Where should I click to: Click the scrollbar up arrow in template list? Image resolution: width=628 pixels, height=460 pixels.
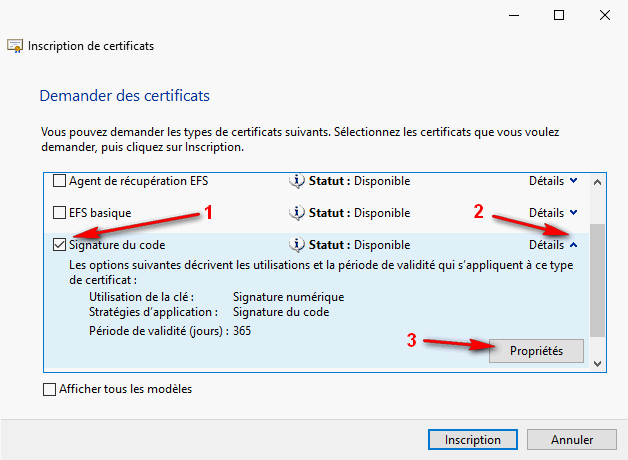[597, 182]
